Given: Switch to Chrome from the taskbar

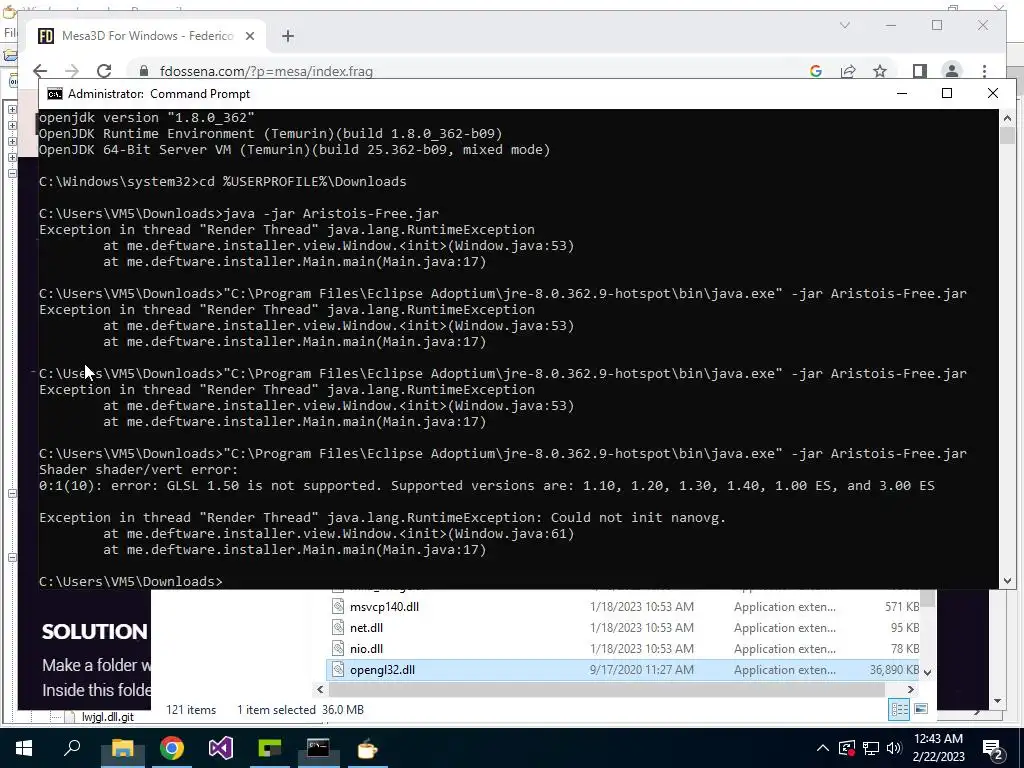Looking at the screenshot, I should pyautogui.click(x=172, y=748).
